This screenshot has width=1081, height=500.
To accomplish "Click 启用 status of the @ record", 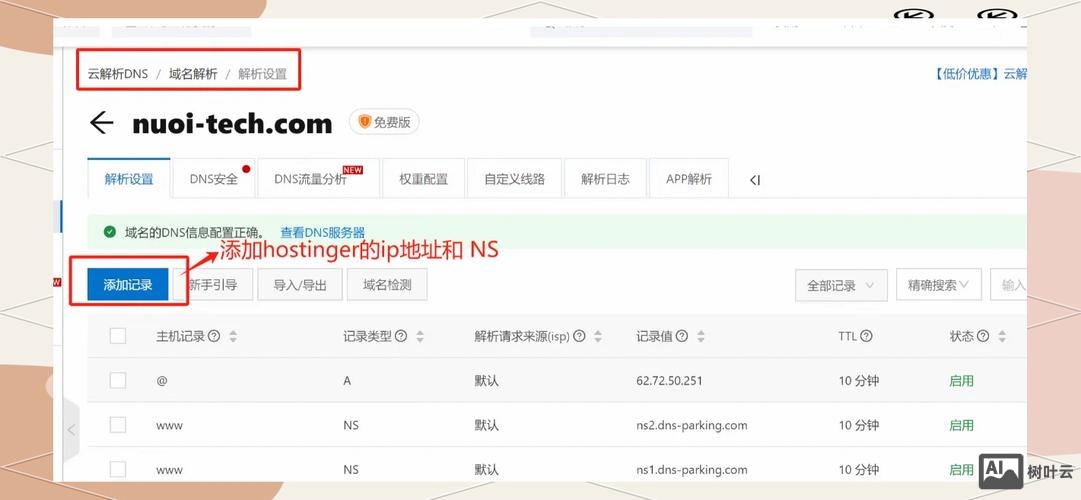I will point(961,380).
